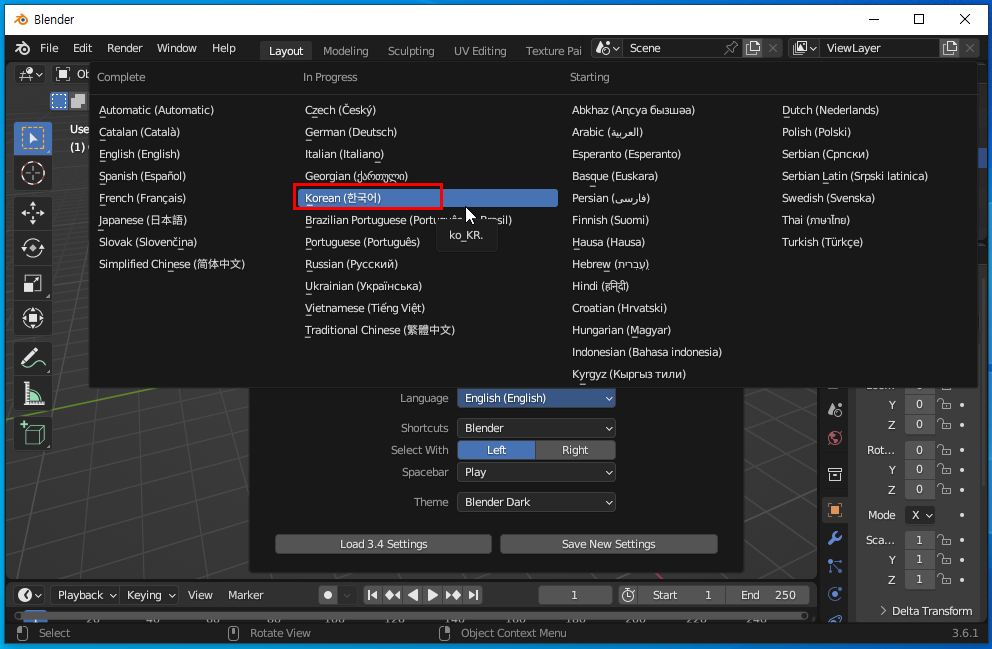Screen dimensions: 992x649
Task: Select Korean from the language list
Action: click(428, 198)
